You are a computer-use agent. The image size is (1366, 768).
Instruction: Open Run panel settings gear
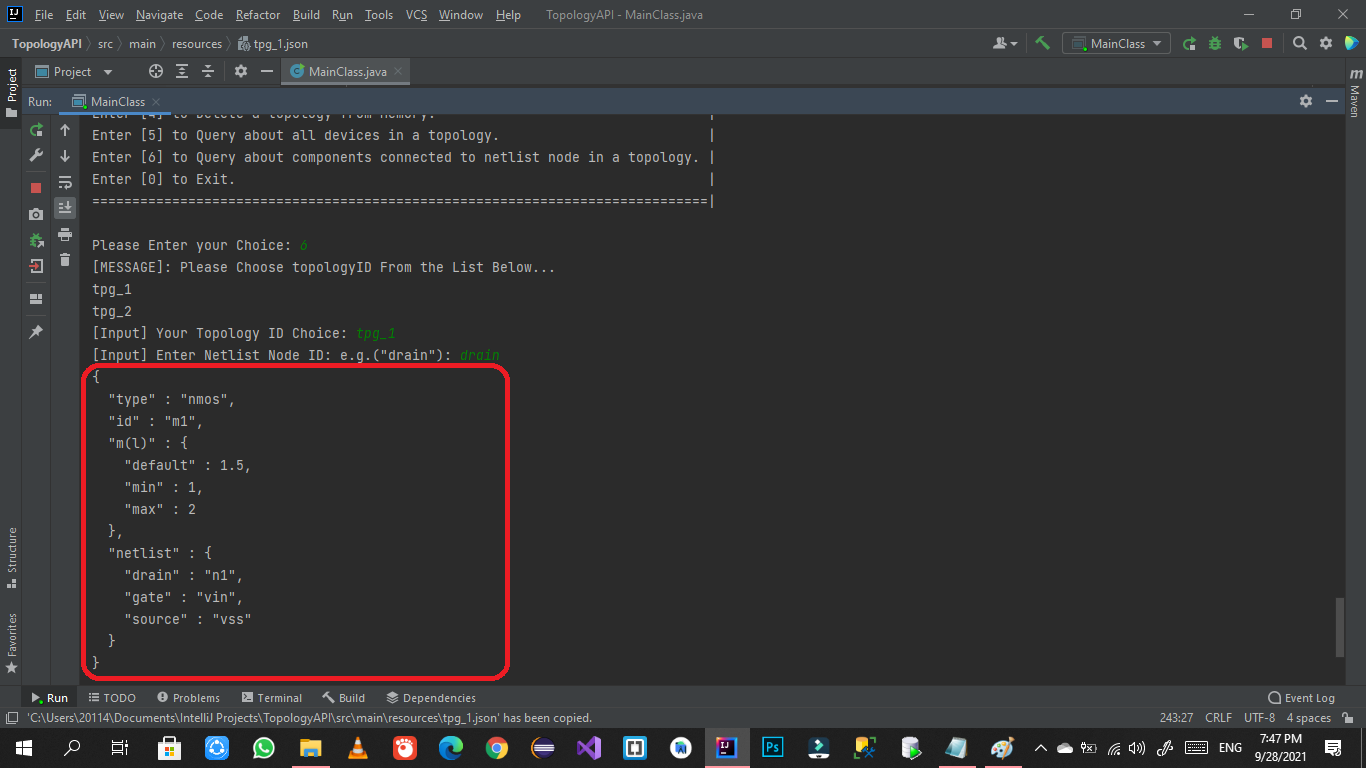[1306, 102]
